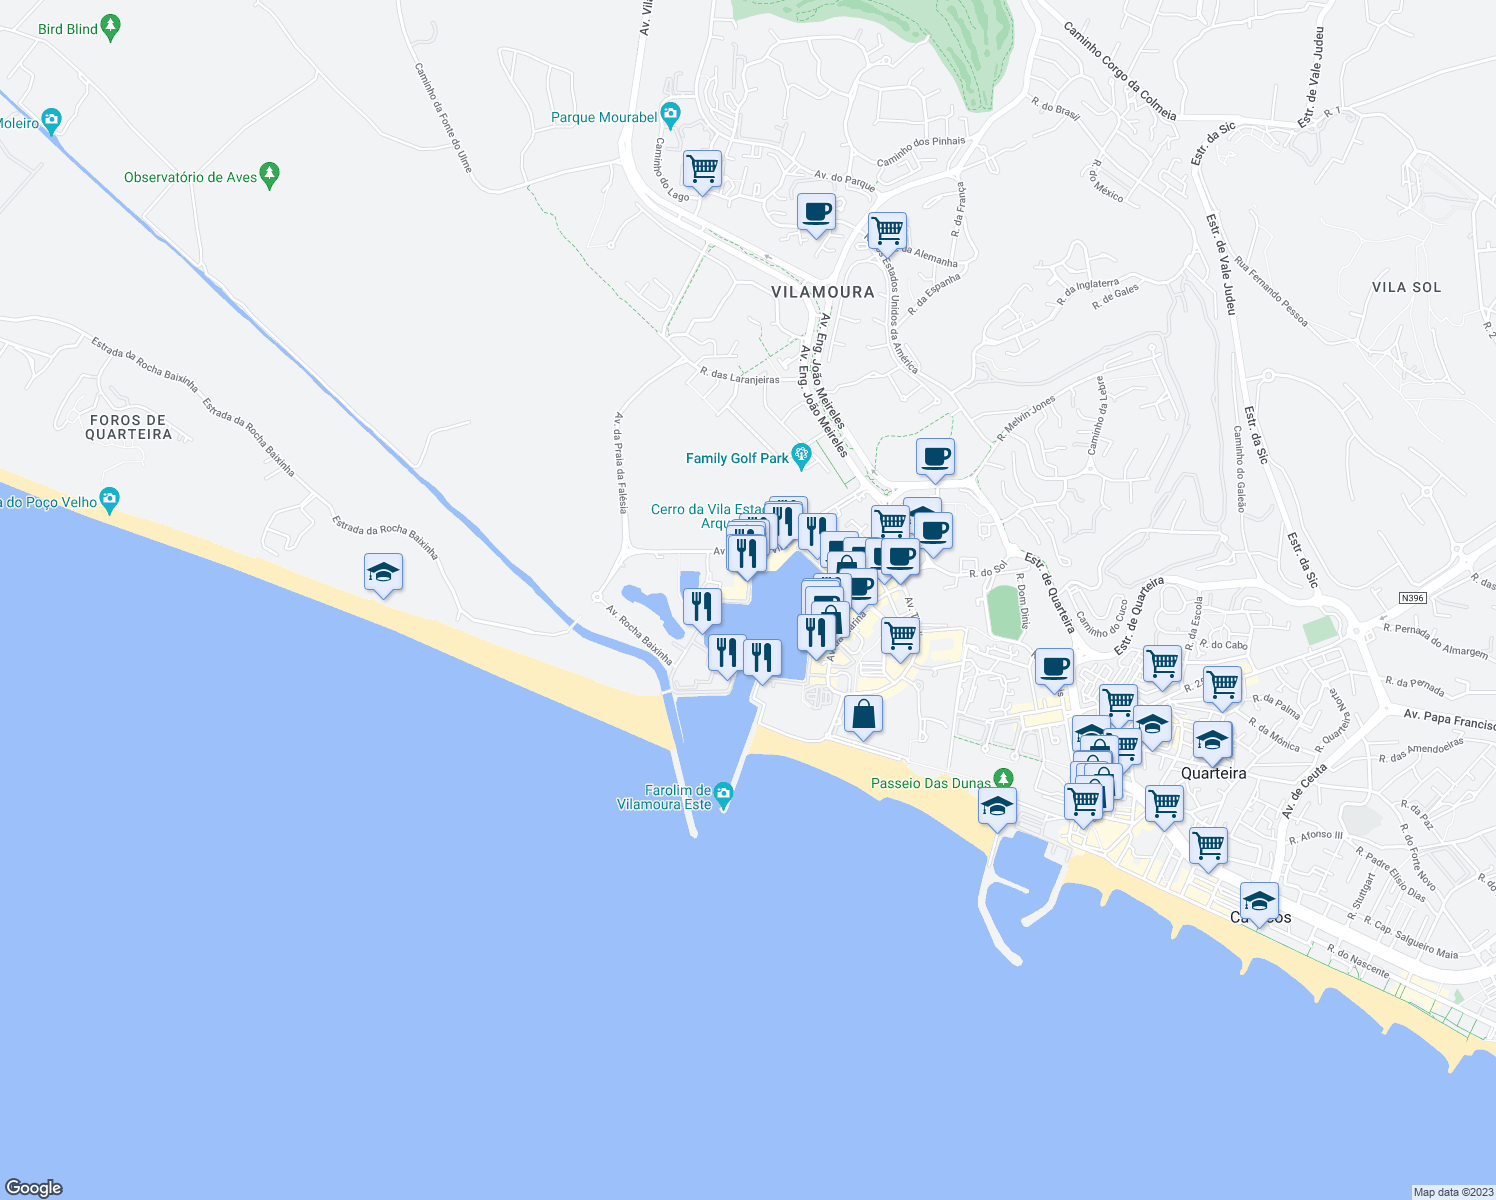This screenshot has width=1496, height=1200.
Task: Click school marker on Estrada da Rocha Baixinha beach
Action: click(383, 575)
